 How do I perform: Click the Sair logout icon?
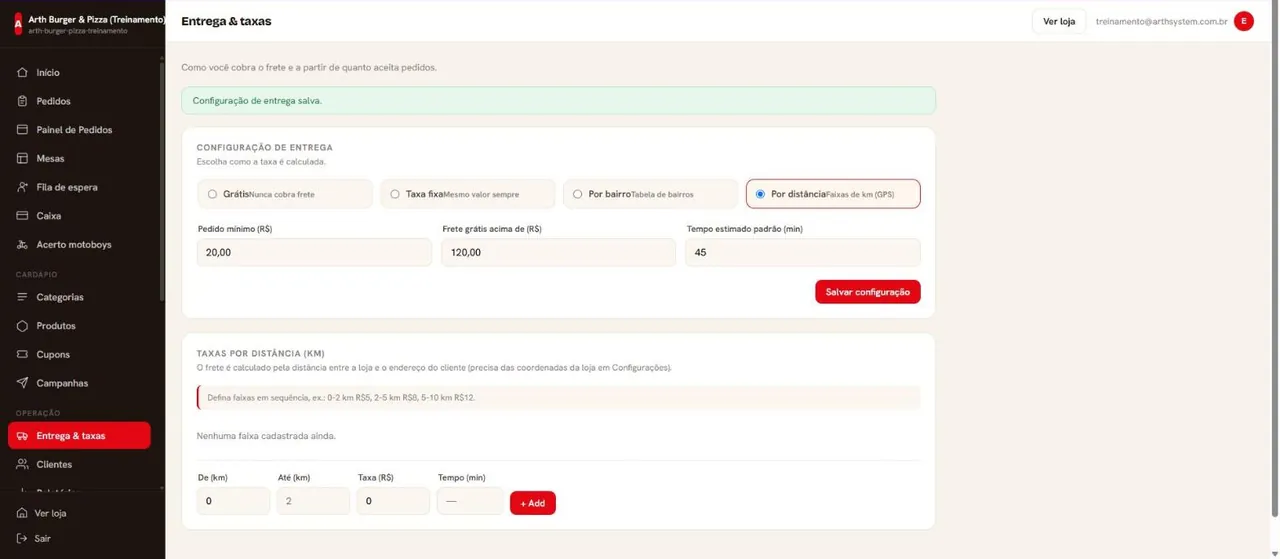(x=22, y=538)
